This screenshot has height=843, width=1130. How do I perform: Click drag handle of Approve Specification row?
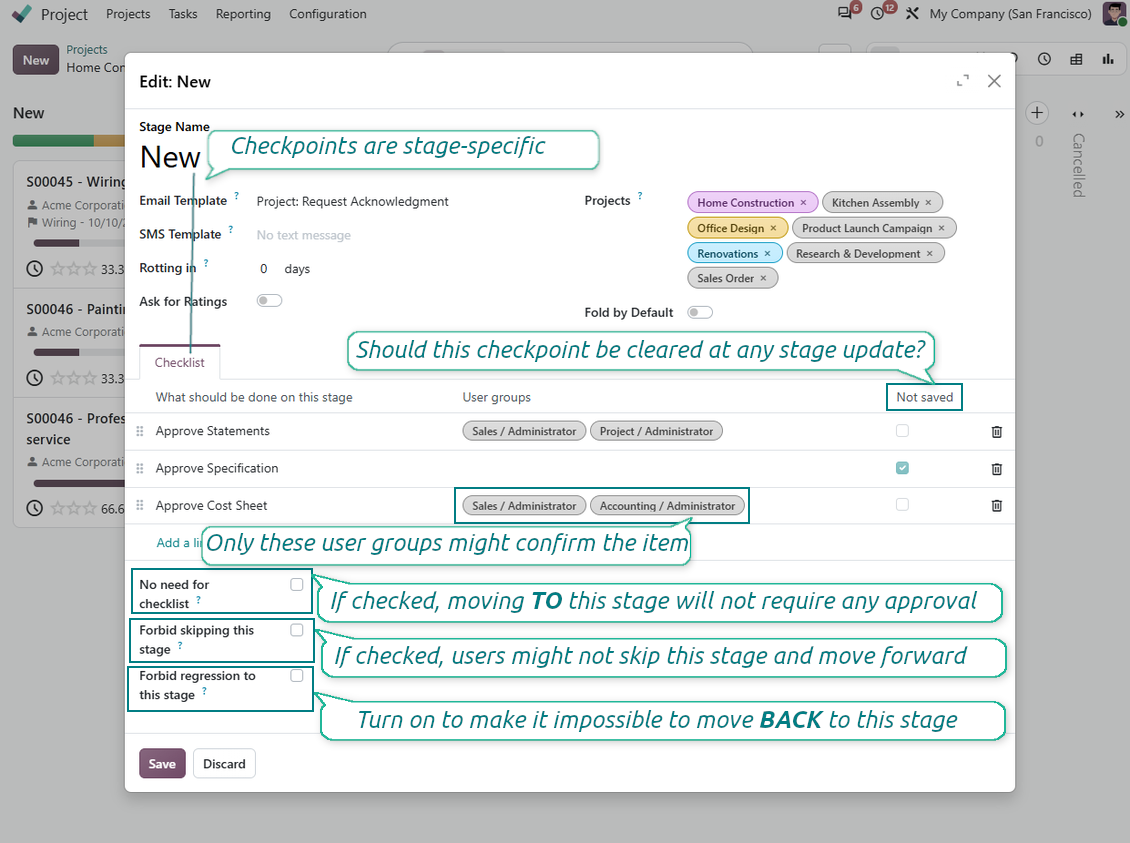pos(140,468)
